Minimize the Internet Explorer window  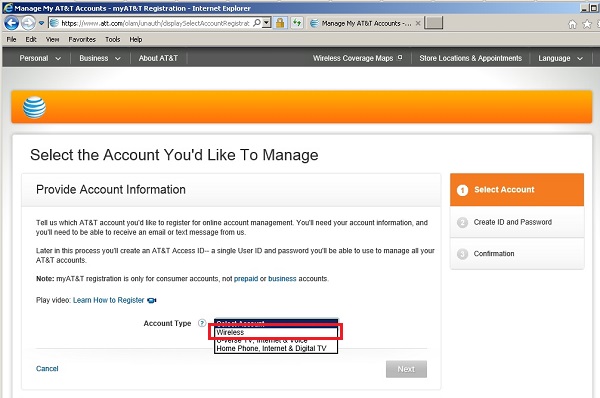pos(584,8)
